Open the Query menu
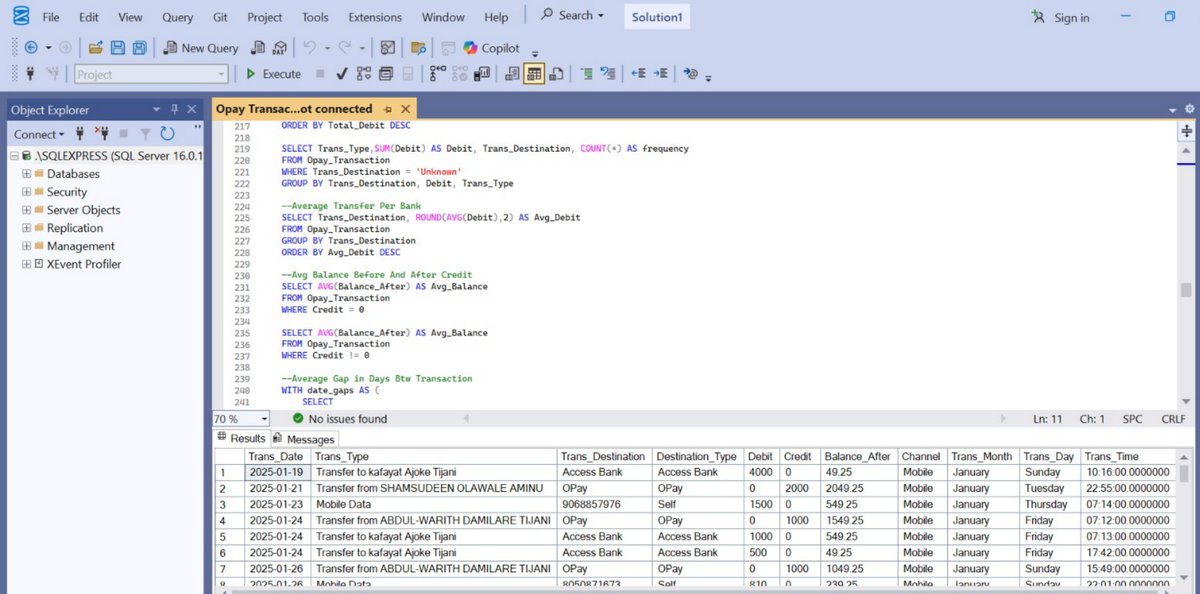 pos(178,17)
